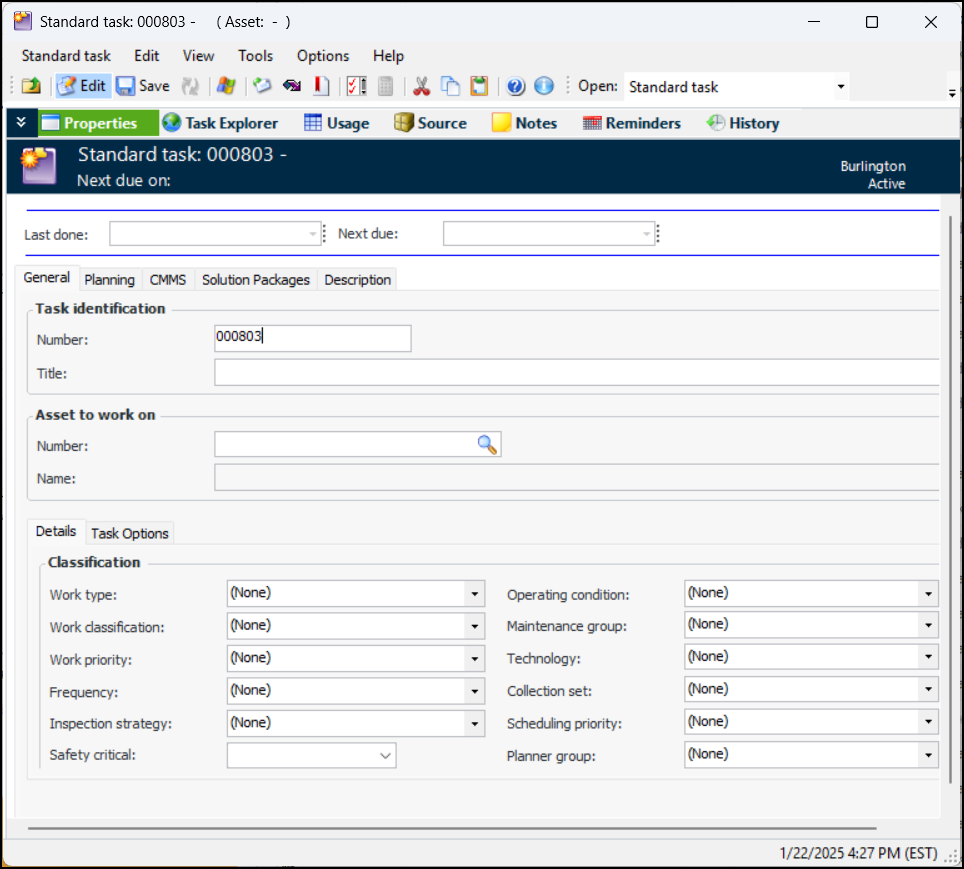Viewport: 964px width, 869px height.
Task: Toggle Edit mode button
Action: click(82, 86)
